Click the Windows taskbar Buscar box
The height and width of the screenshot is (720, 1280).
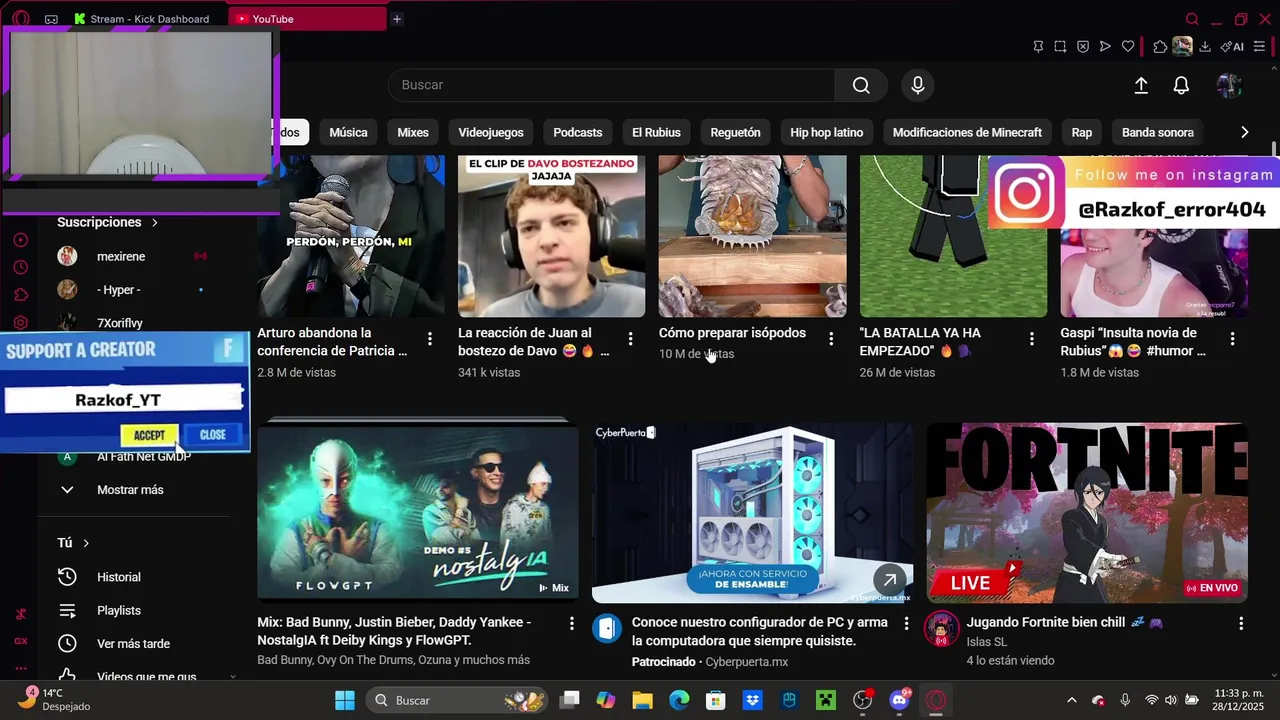455,700
